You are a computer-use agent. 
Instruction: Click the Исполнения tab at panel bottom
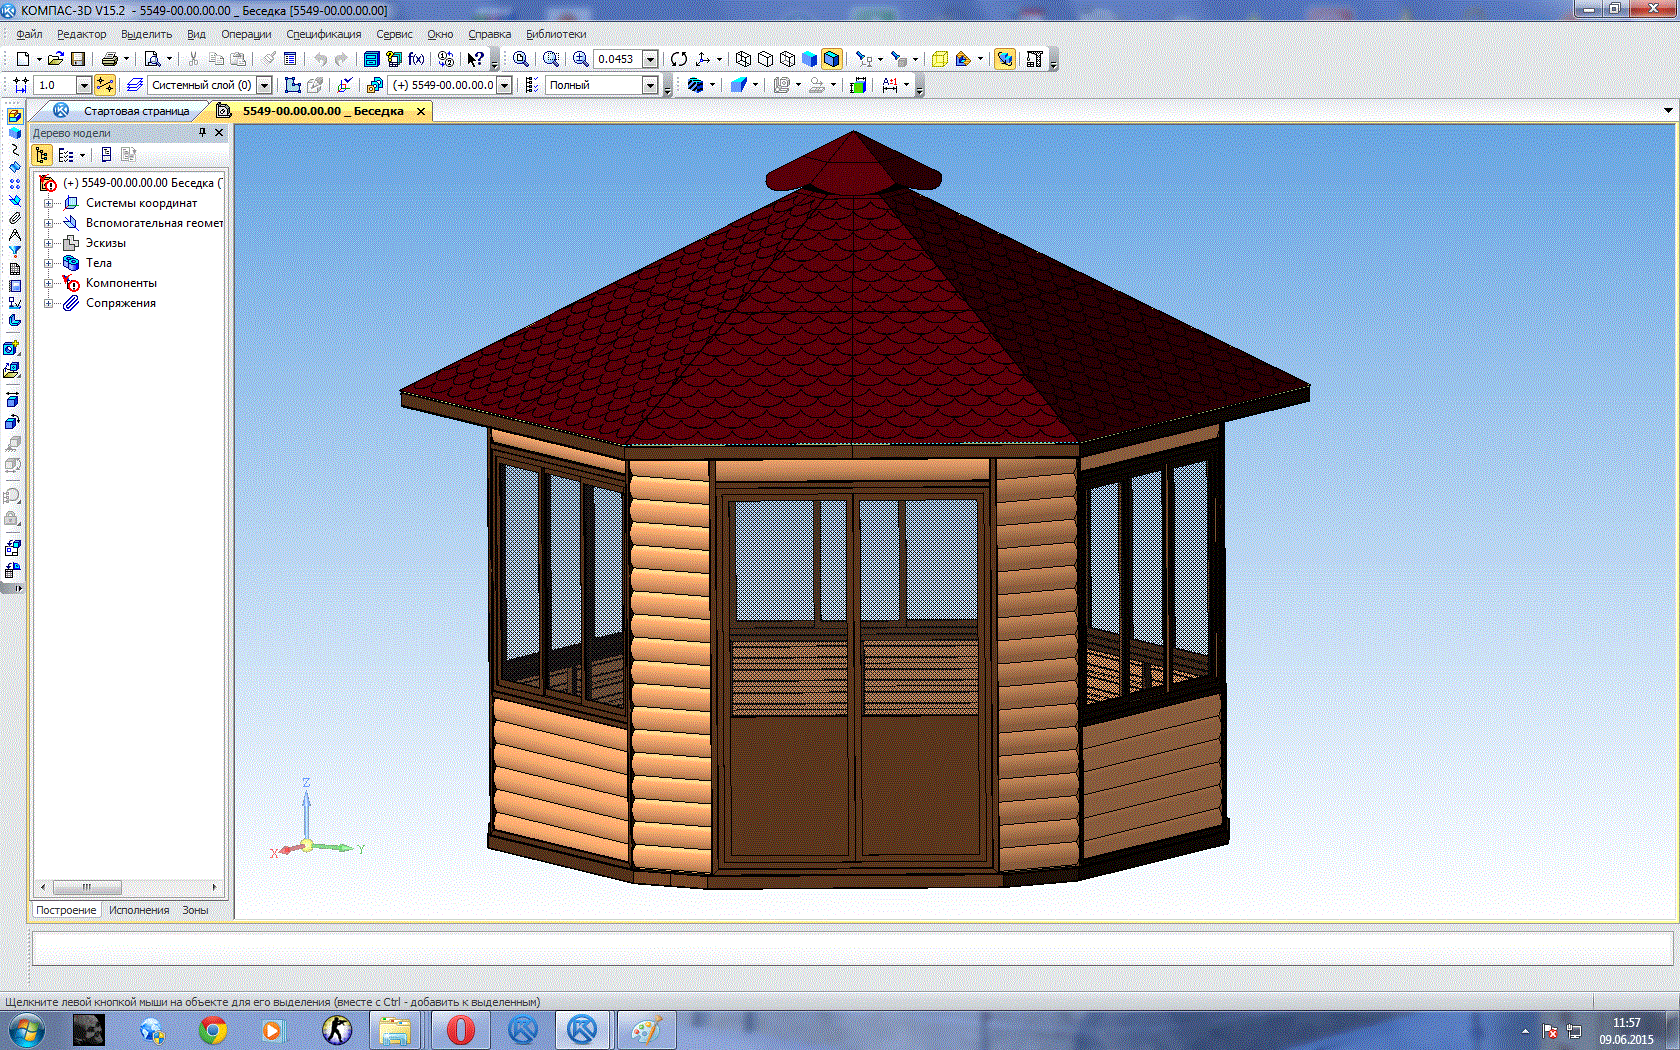click(x=139, y=910)
